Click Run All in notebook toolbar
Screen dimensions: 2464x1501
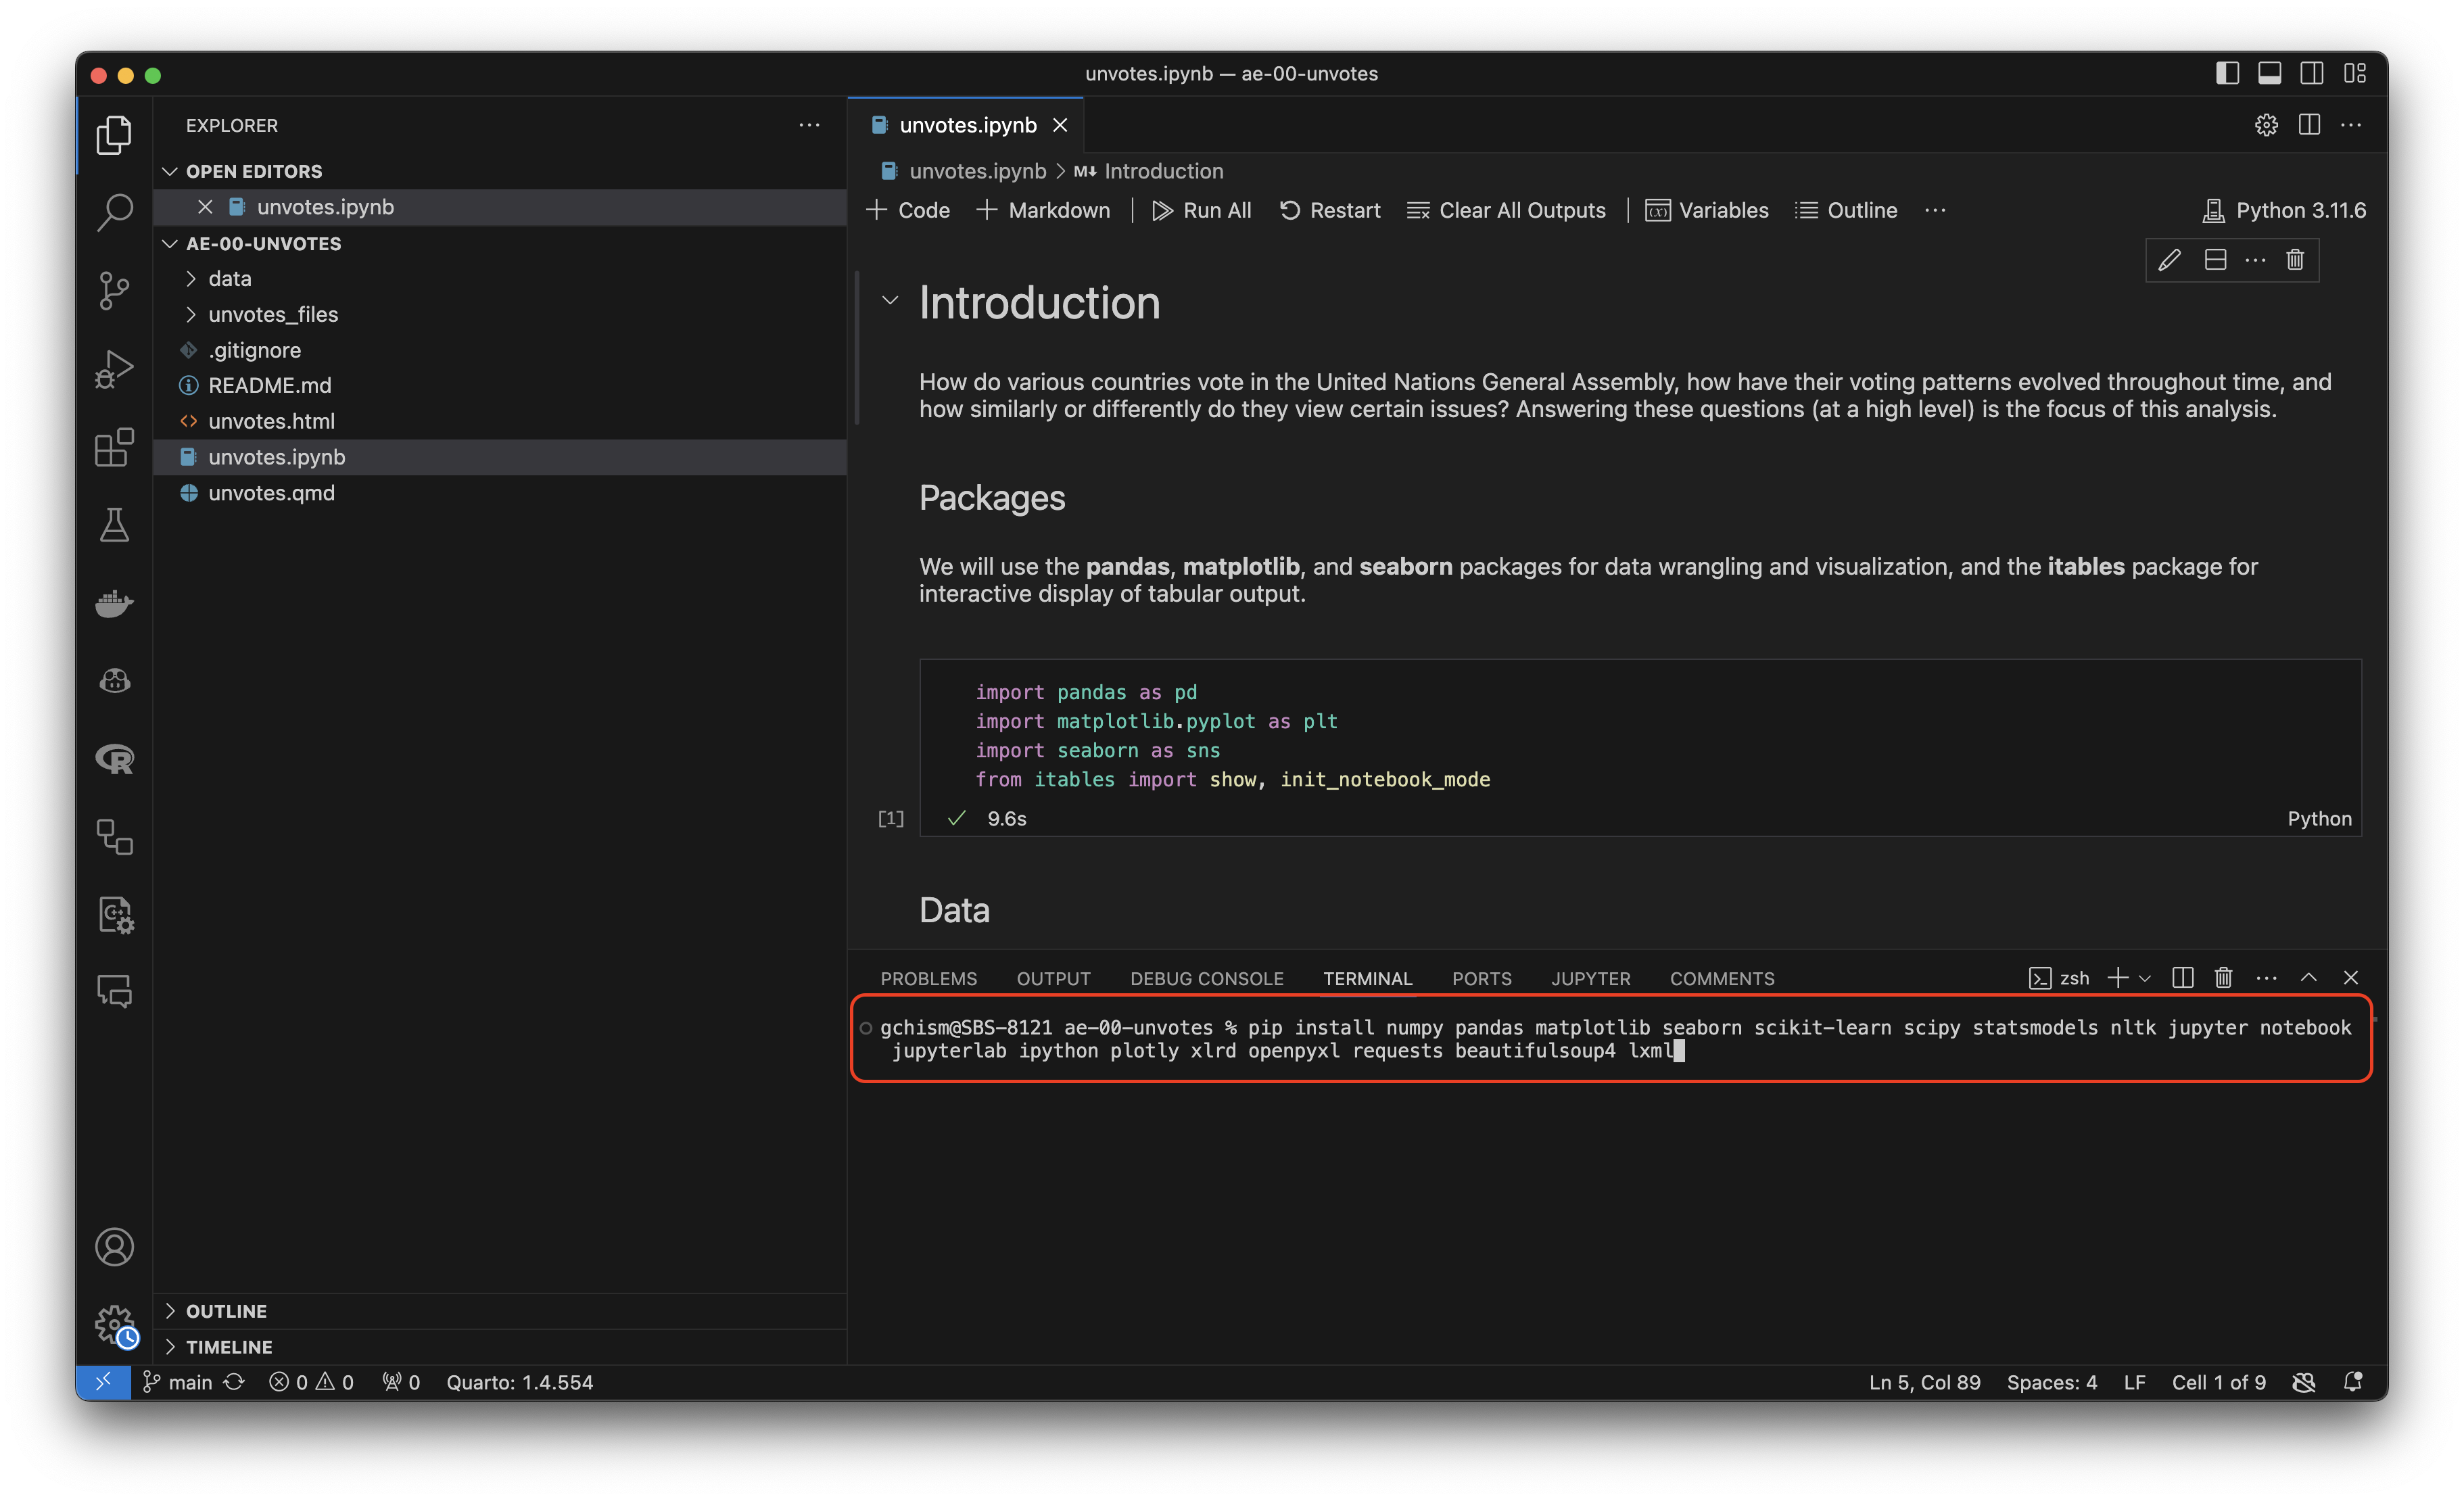coord(1201,210)
